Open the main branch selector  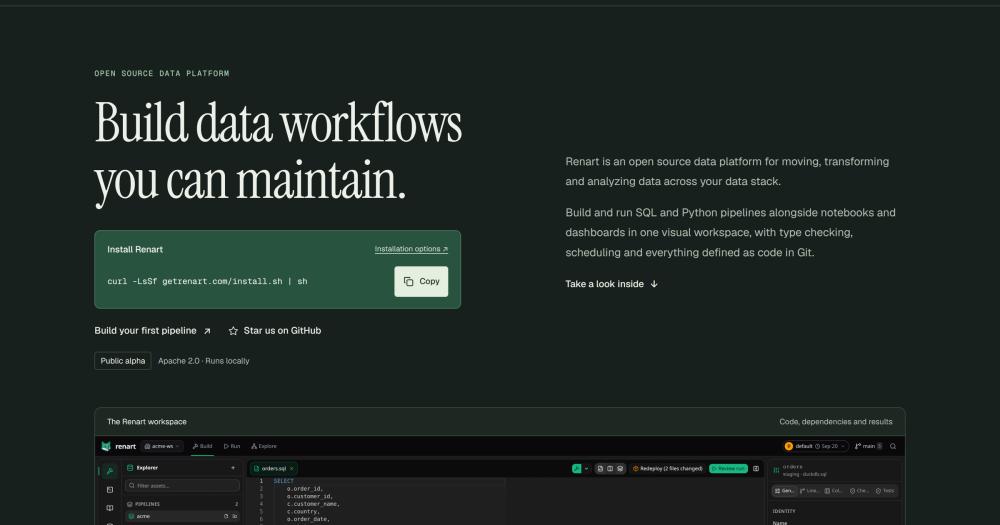(x=868, y=447)
